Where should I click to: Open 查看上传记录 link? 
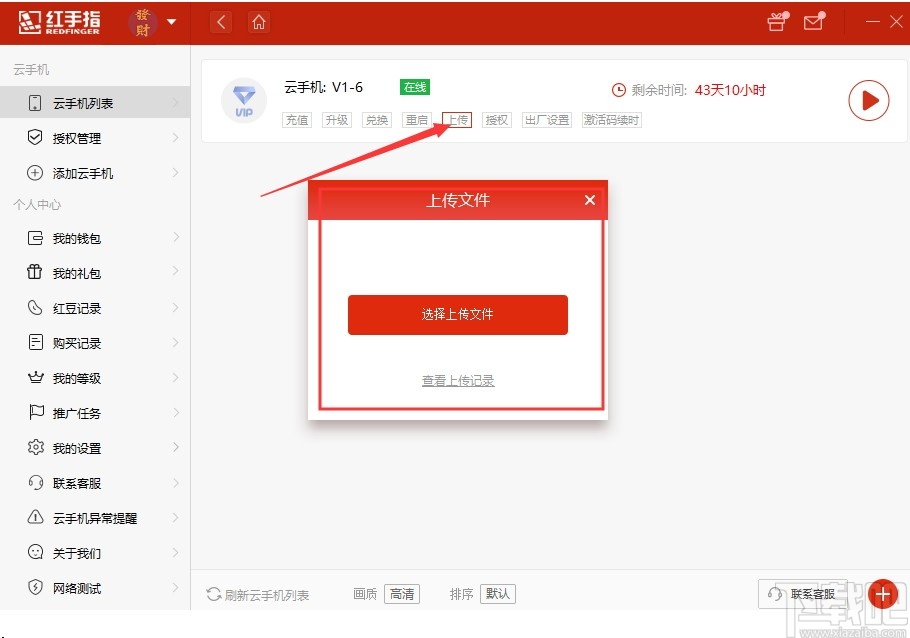[457, 380]
